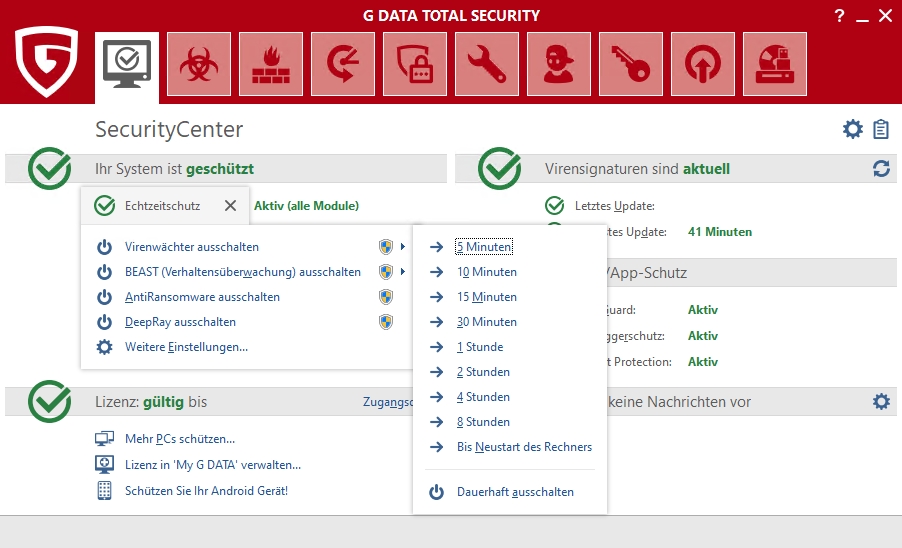Open the encryption key icon
The width and height of the screenshot is (902, 548).
631,64
